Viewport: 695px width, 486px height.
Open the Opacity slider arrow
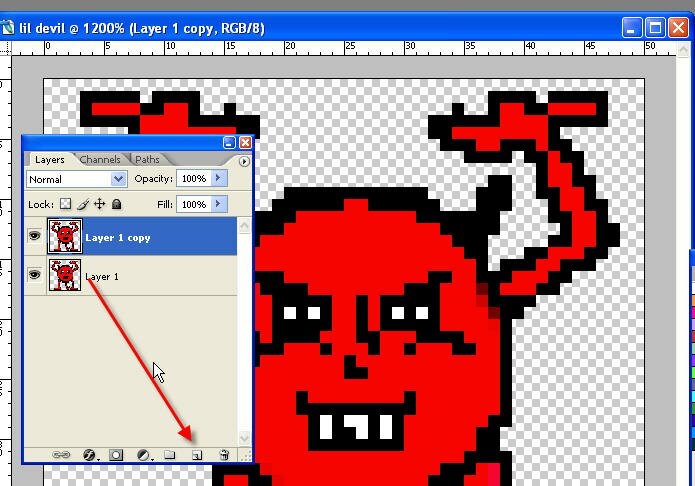[219, 178]
